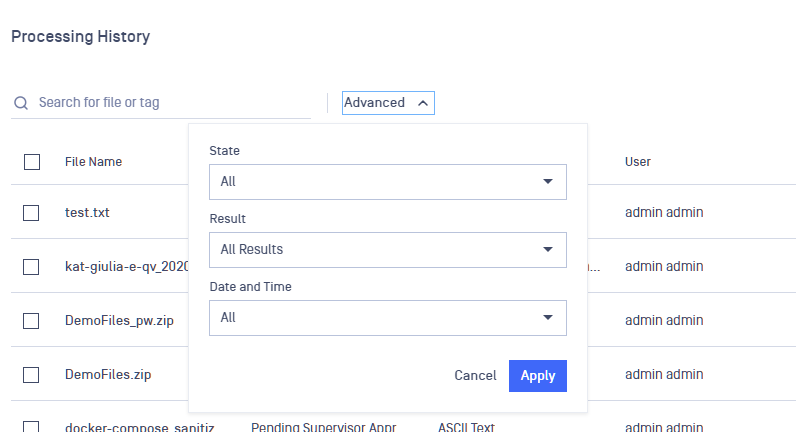Image resolution: width=796 pixels, height=432 pixels.
Task: Tick the DemoFiles.zip checkbox
Action: (31, 375)
